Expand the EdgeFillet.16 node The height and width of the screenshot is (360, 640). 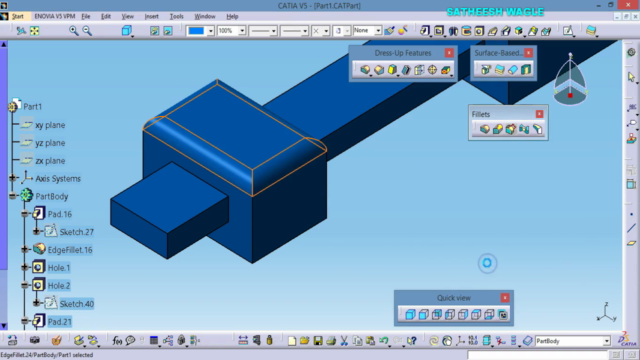pyautogui.click(x=25, y=249)
